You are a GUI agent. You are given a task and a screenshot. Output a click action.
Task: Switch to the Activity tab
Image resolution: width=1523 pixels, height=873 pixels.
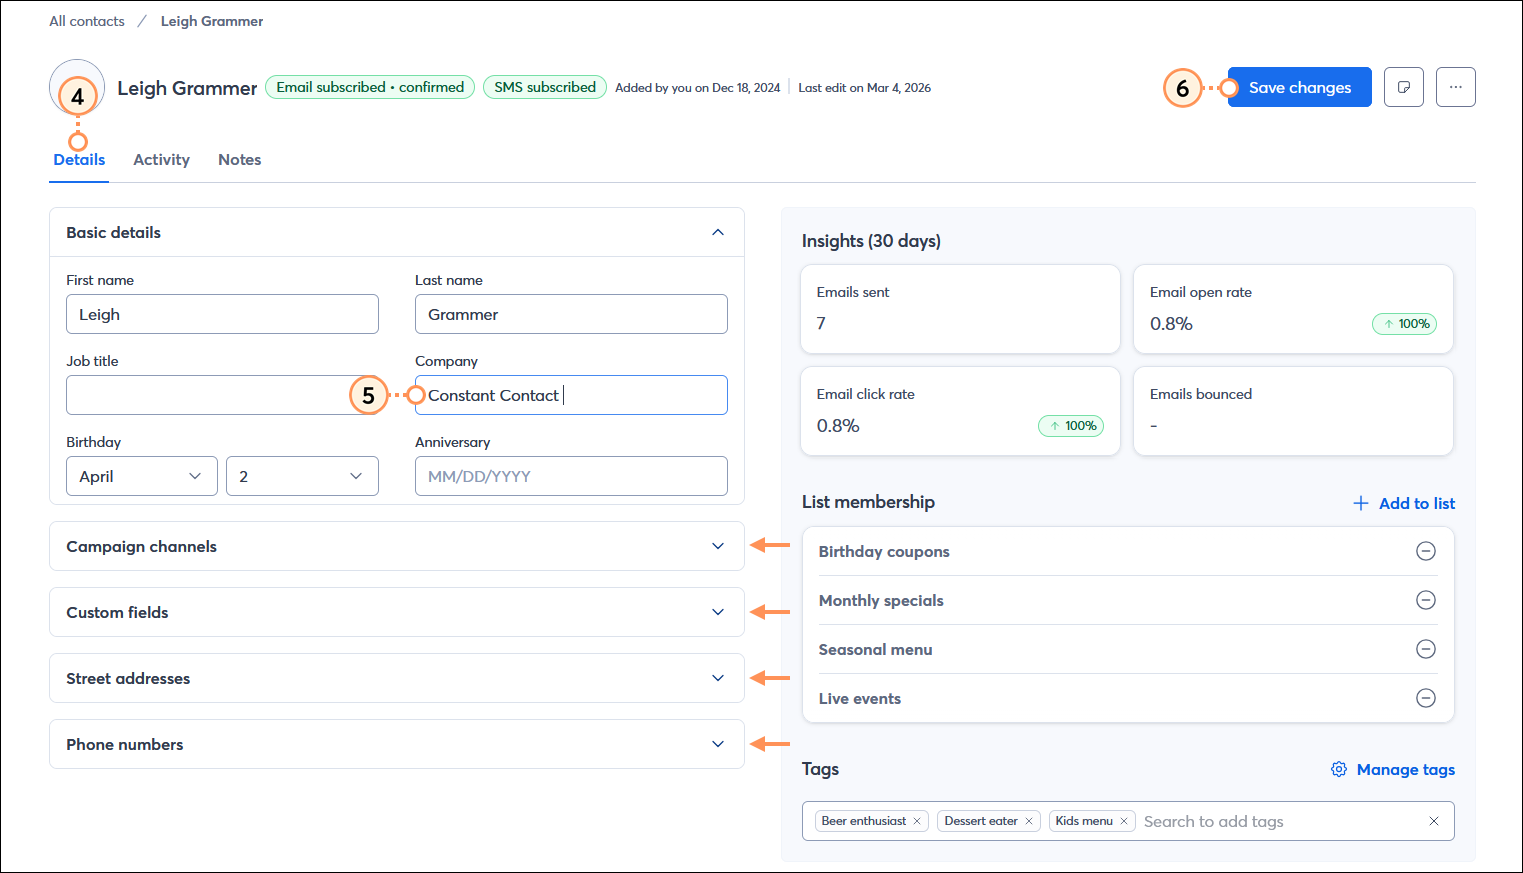pyautogui.click(x=161, y=159)
